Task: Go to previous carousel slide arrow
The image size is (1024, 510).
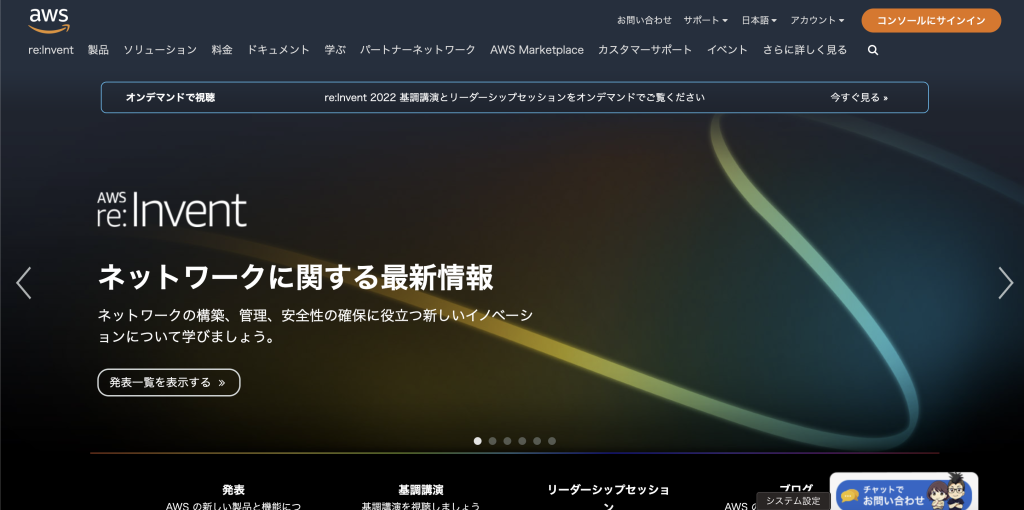Action: (24, 283)
